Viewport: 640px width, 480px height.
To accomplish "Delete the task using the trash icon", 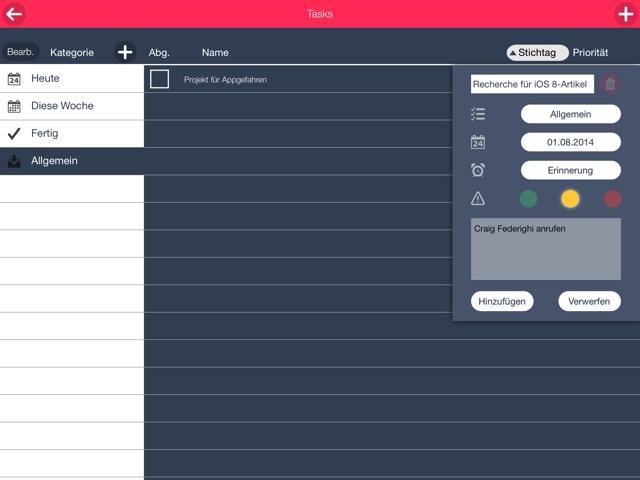I will pyautogui.click(x=610, y=85).
